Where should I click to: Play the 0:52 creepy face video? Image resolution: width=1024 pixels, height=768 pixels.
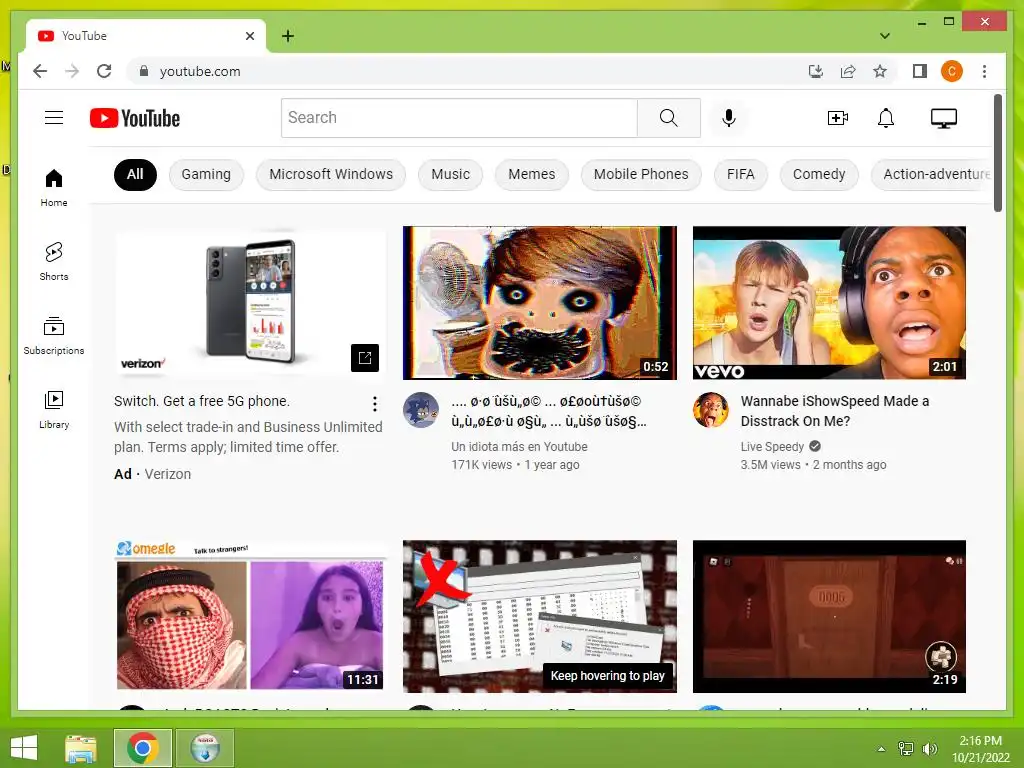539,302
